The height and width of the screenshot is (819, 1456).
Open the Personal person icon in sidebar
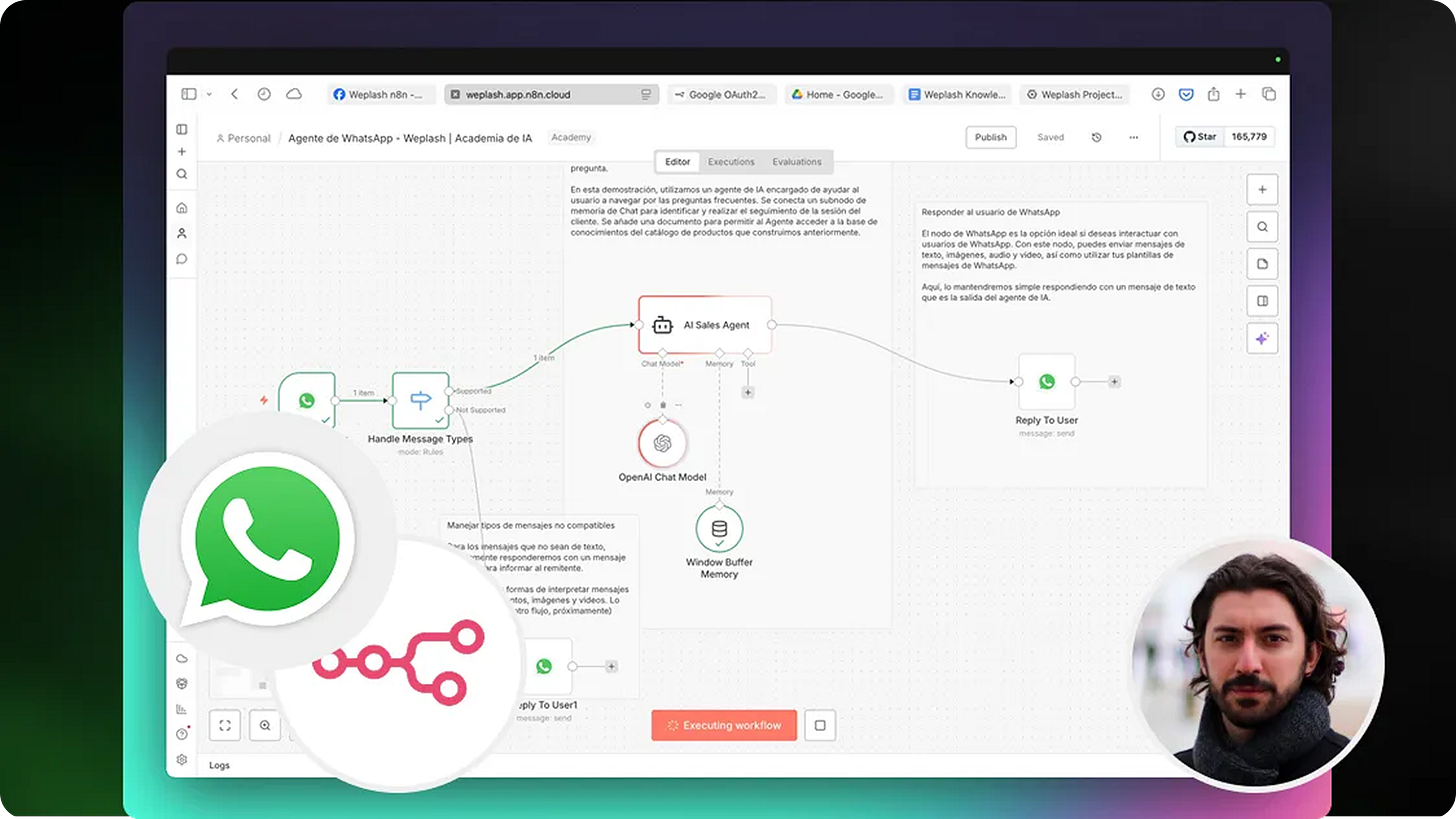tap(182, 233)
